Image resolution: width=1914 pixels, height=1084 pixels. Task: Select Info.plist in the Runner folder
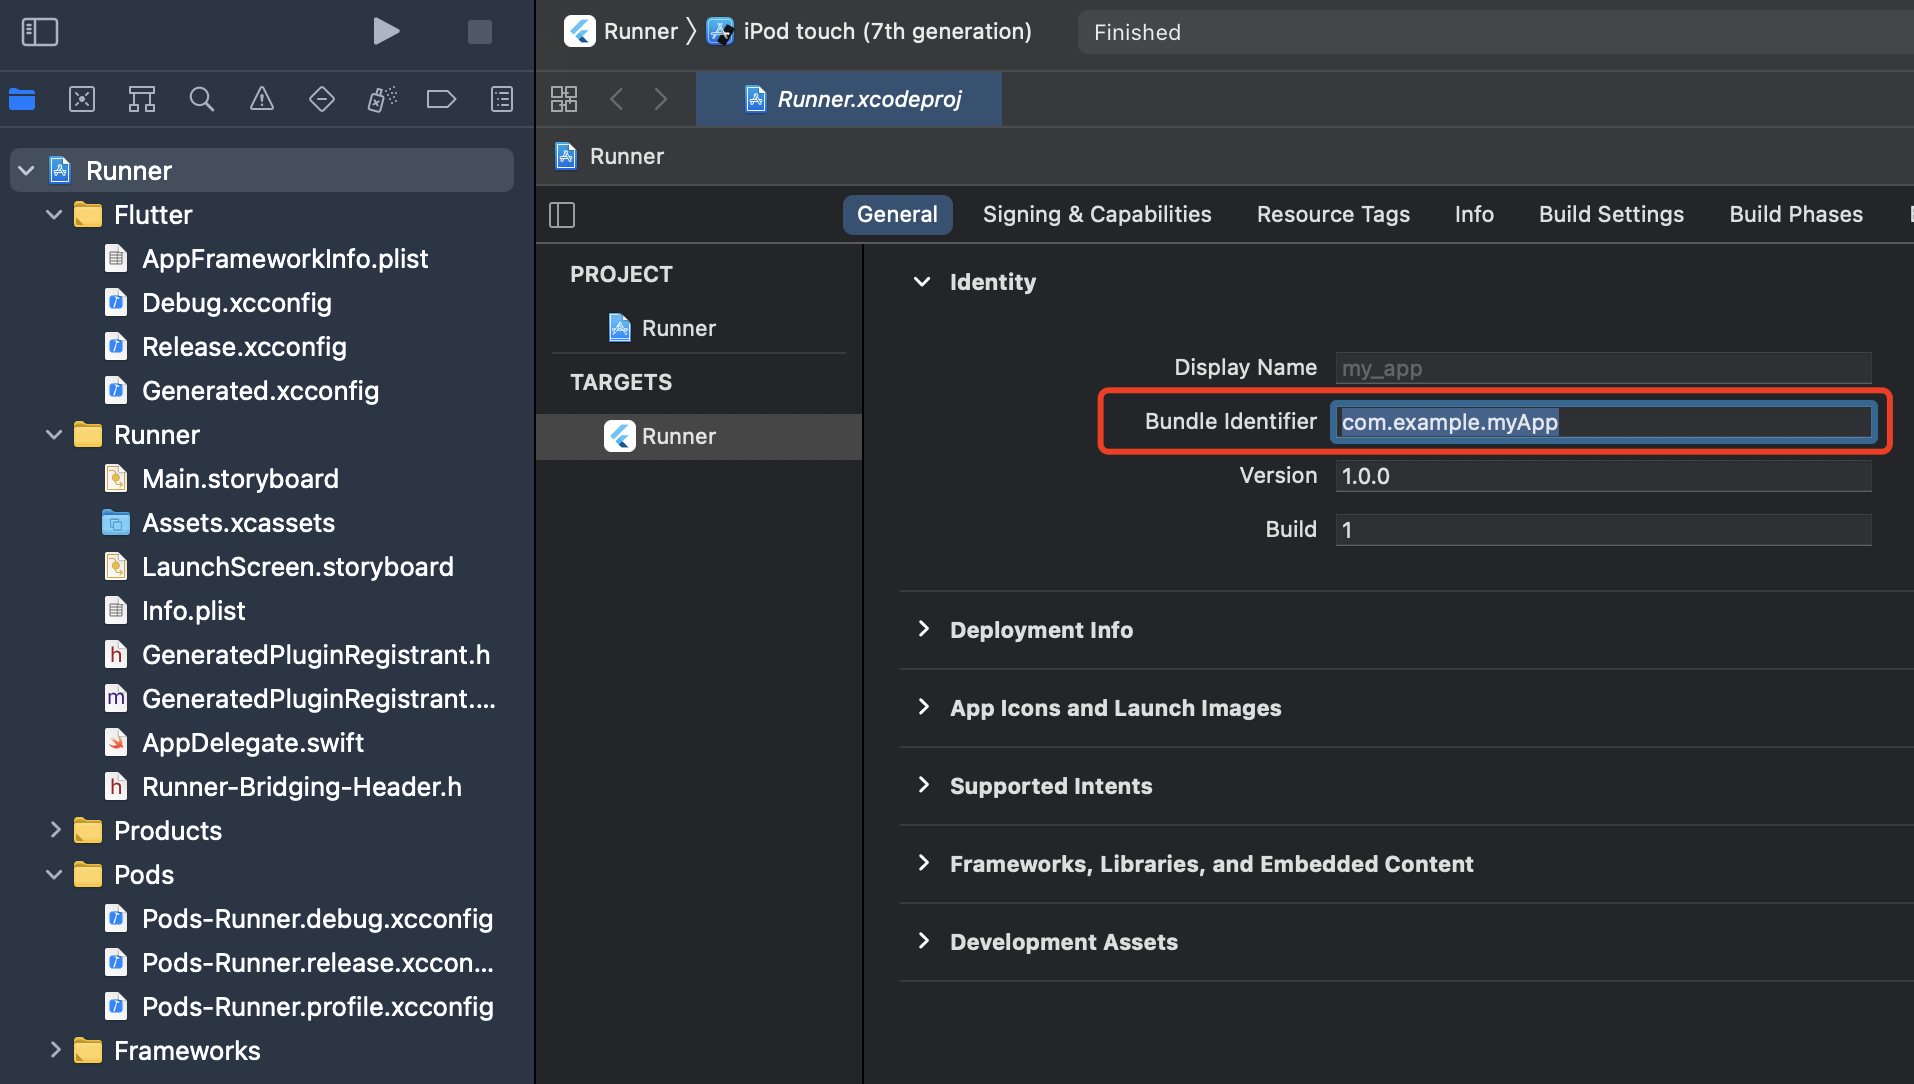[193, 611]
